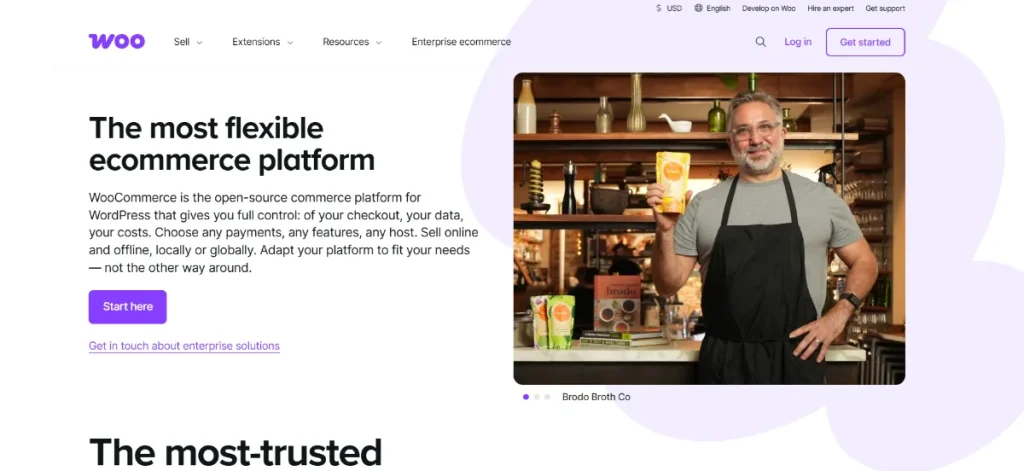Expand the Sell dropdown chevron
Image resolution: width=1024 pixels, height=471 pixels.
click(x=200, y=42)
